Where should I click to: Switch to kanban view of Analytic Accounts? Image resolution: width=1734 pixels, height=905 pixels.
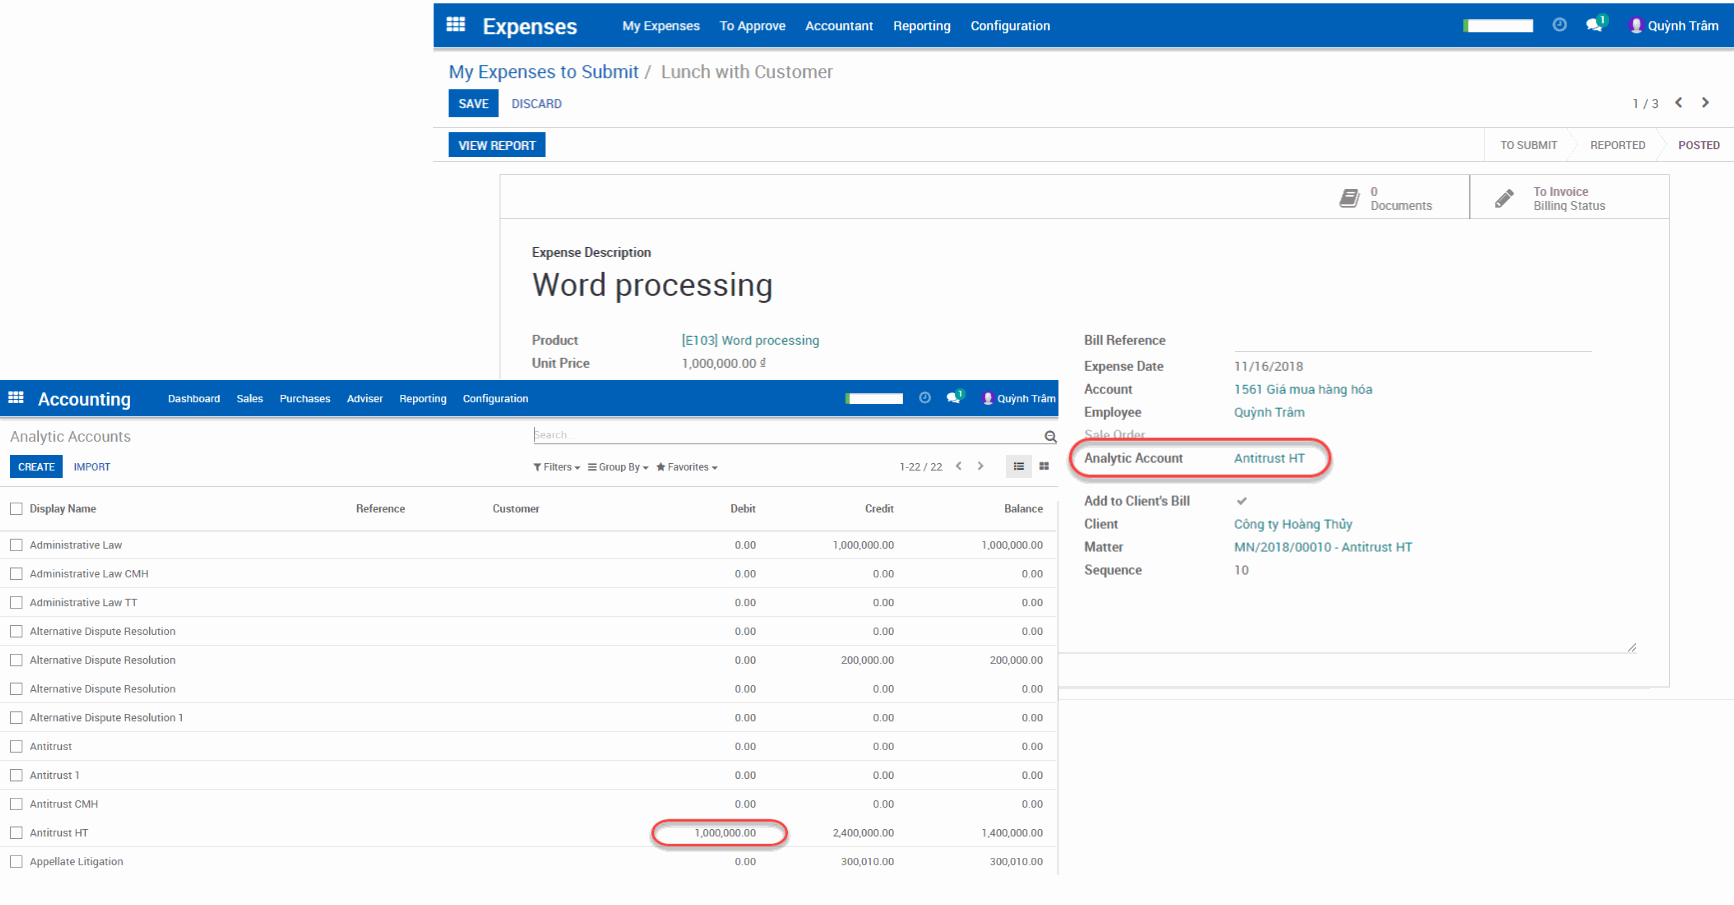click(1044, 466)
